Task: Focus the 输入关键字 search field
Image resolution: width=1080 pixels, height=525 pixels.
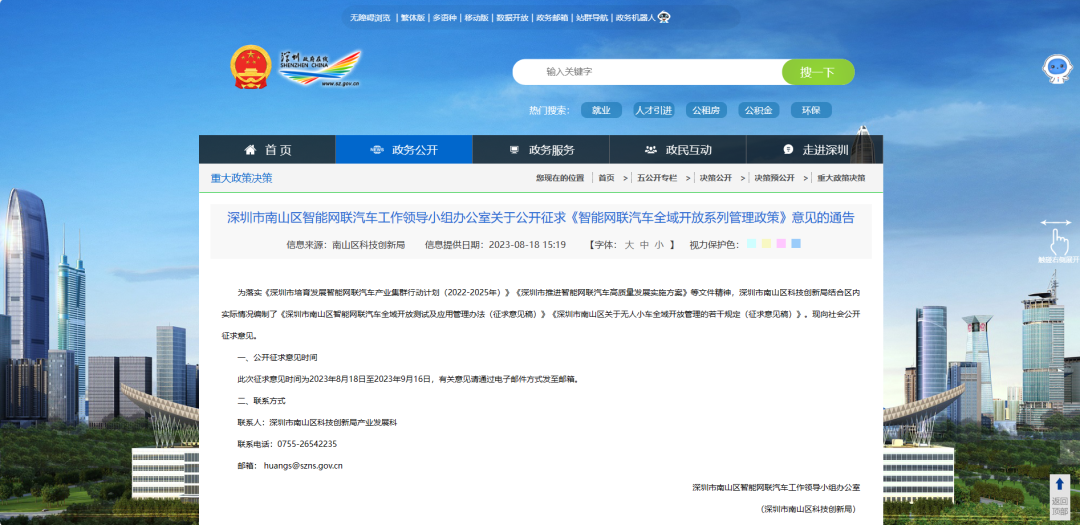Action: (647, 72)
